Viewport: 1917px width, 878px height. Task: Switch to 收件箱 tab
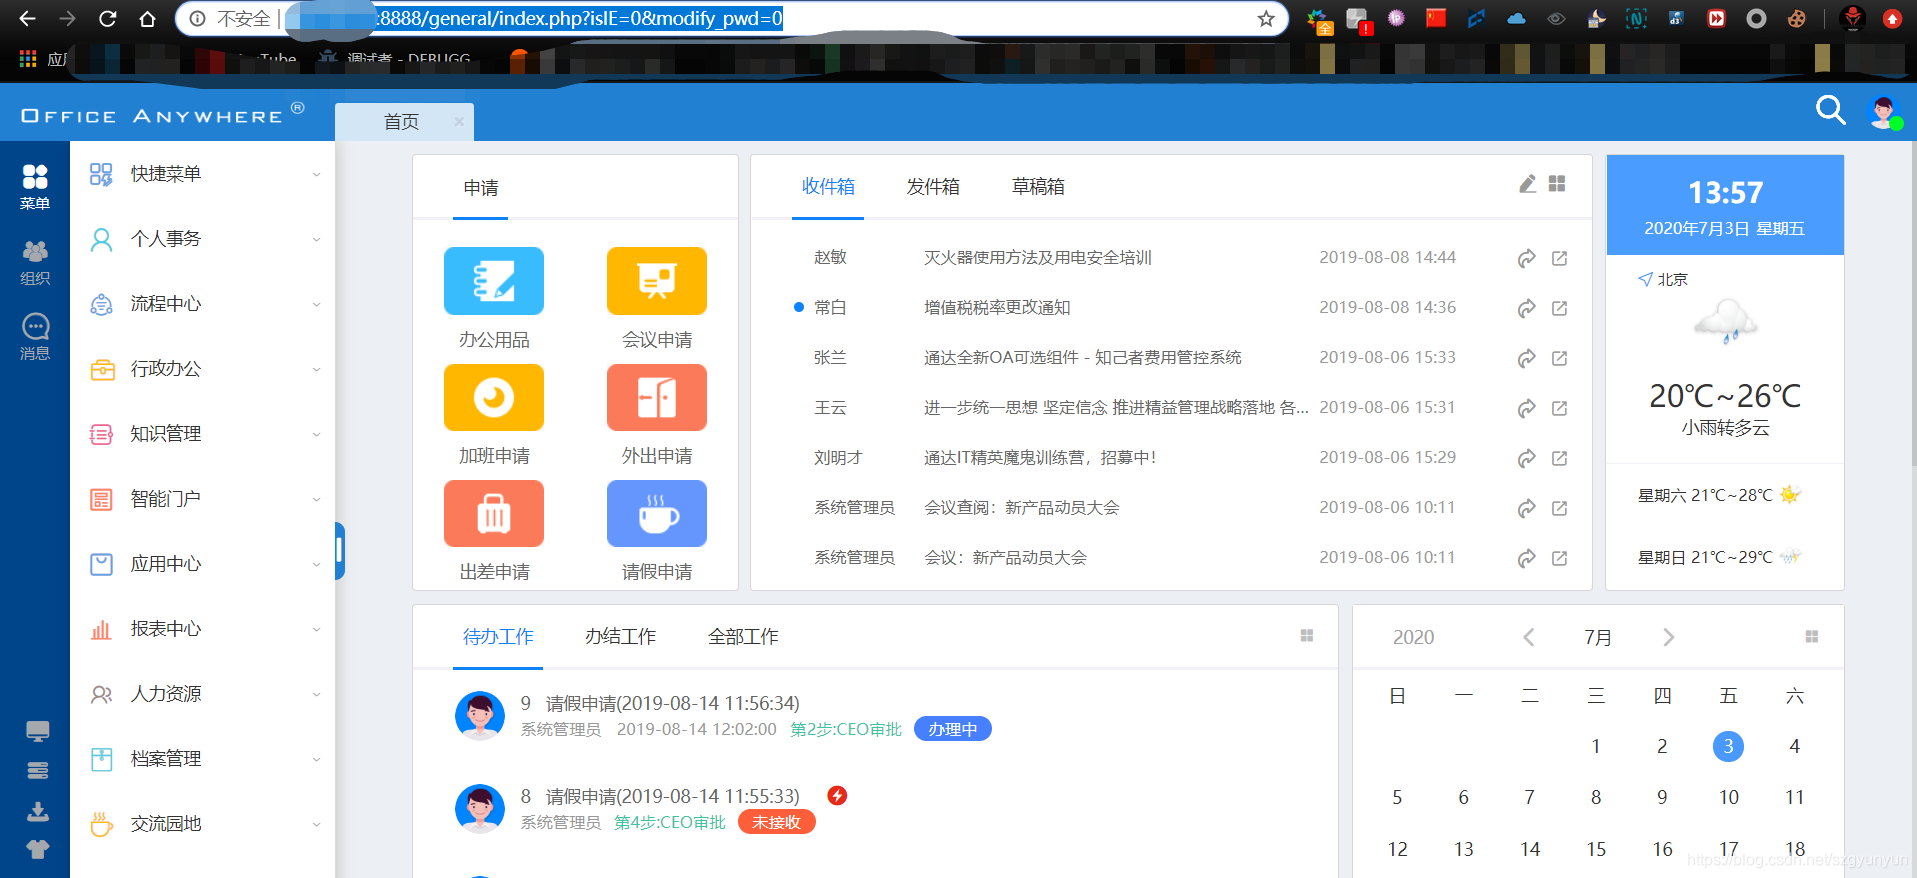[828, 187]
